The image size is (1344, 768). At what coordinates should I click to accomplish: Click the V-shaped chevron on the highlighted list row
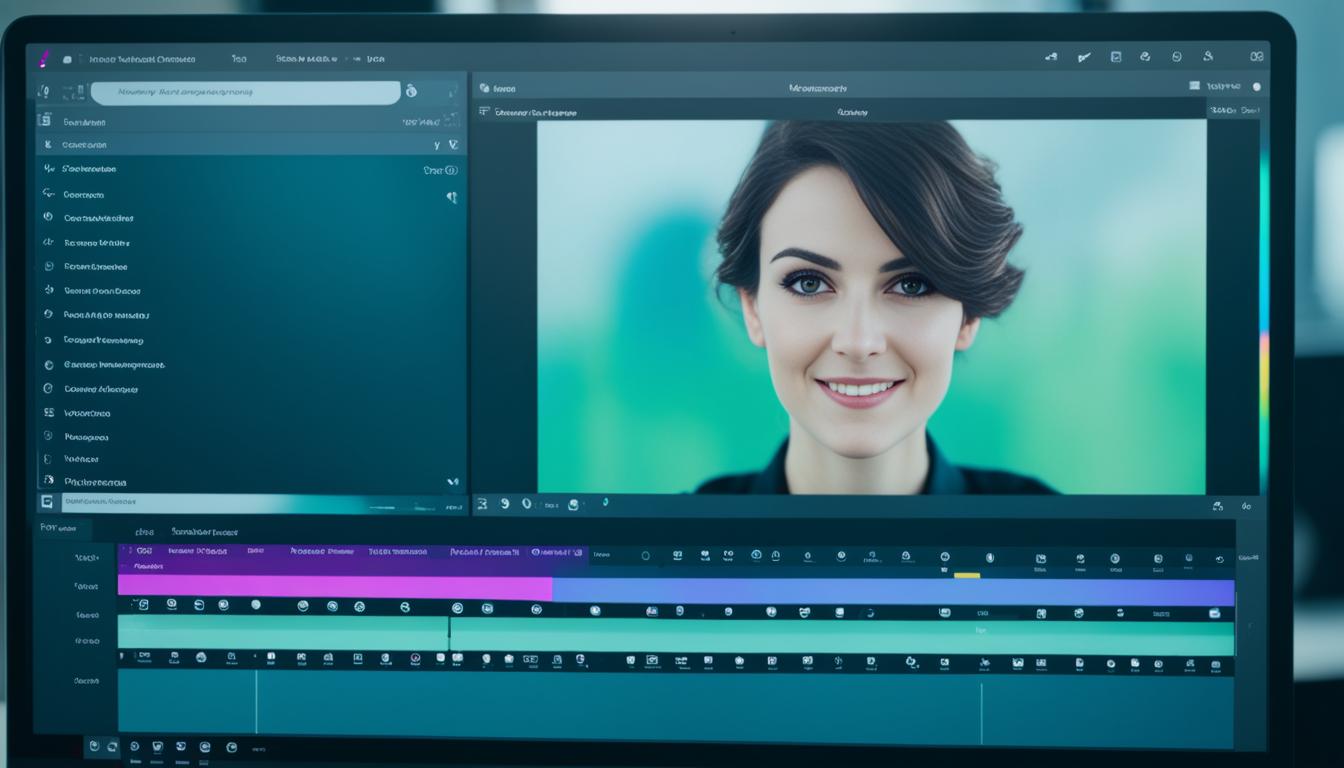click(x=453, y=145)
